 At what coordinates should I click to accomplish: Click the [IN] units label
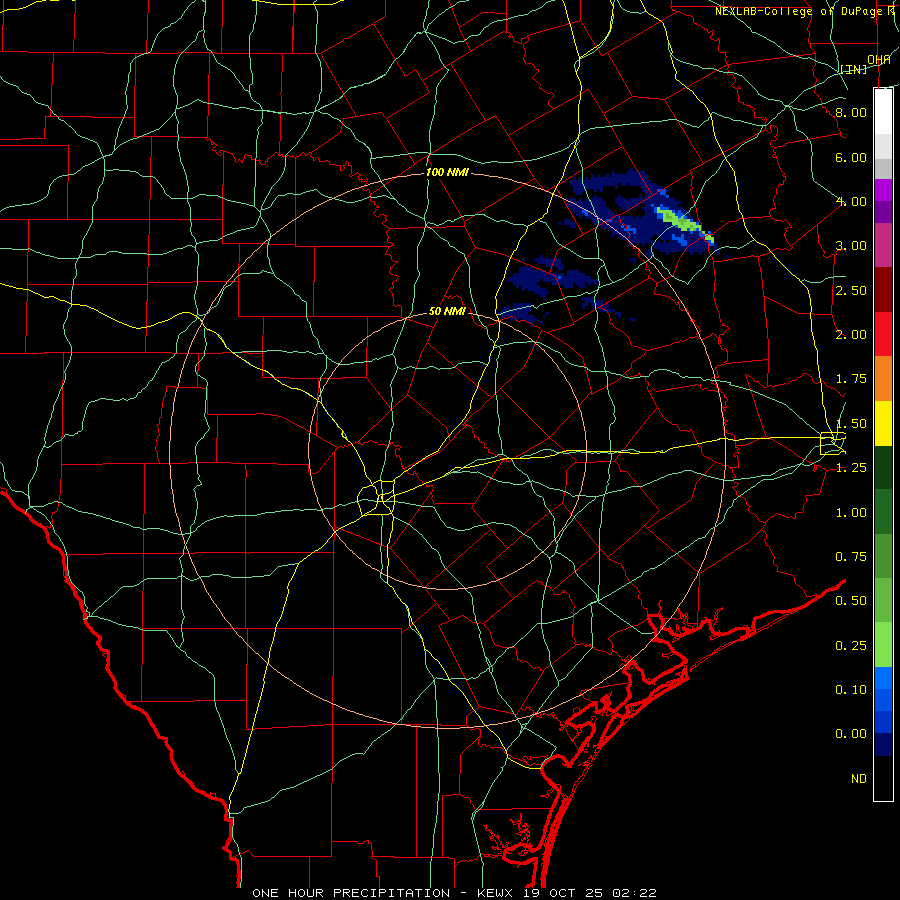pyautogui.click(x=854, y=69)
